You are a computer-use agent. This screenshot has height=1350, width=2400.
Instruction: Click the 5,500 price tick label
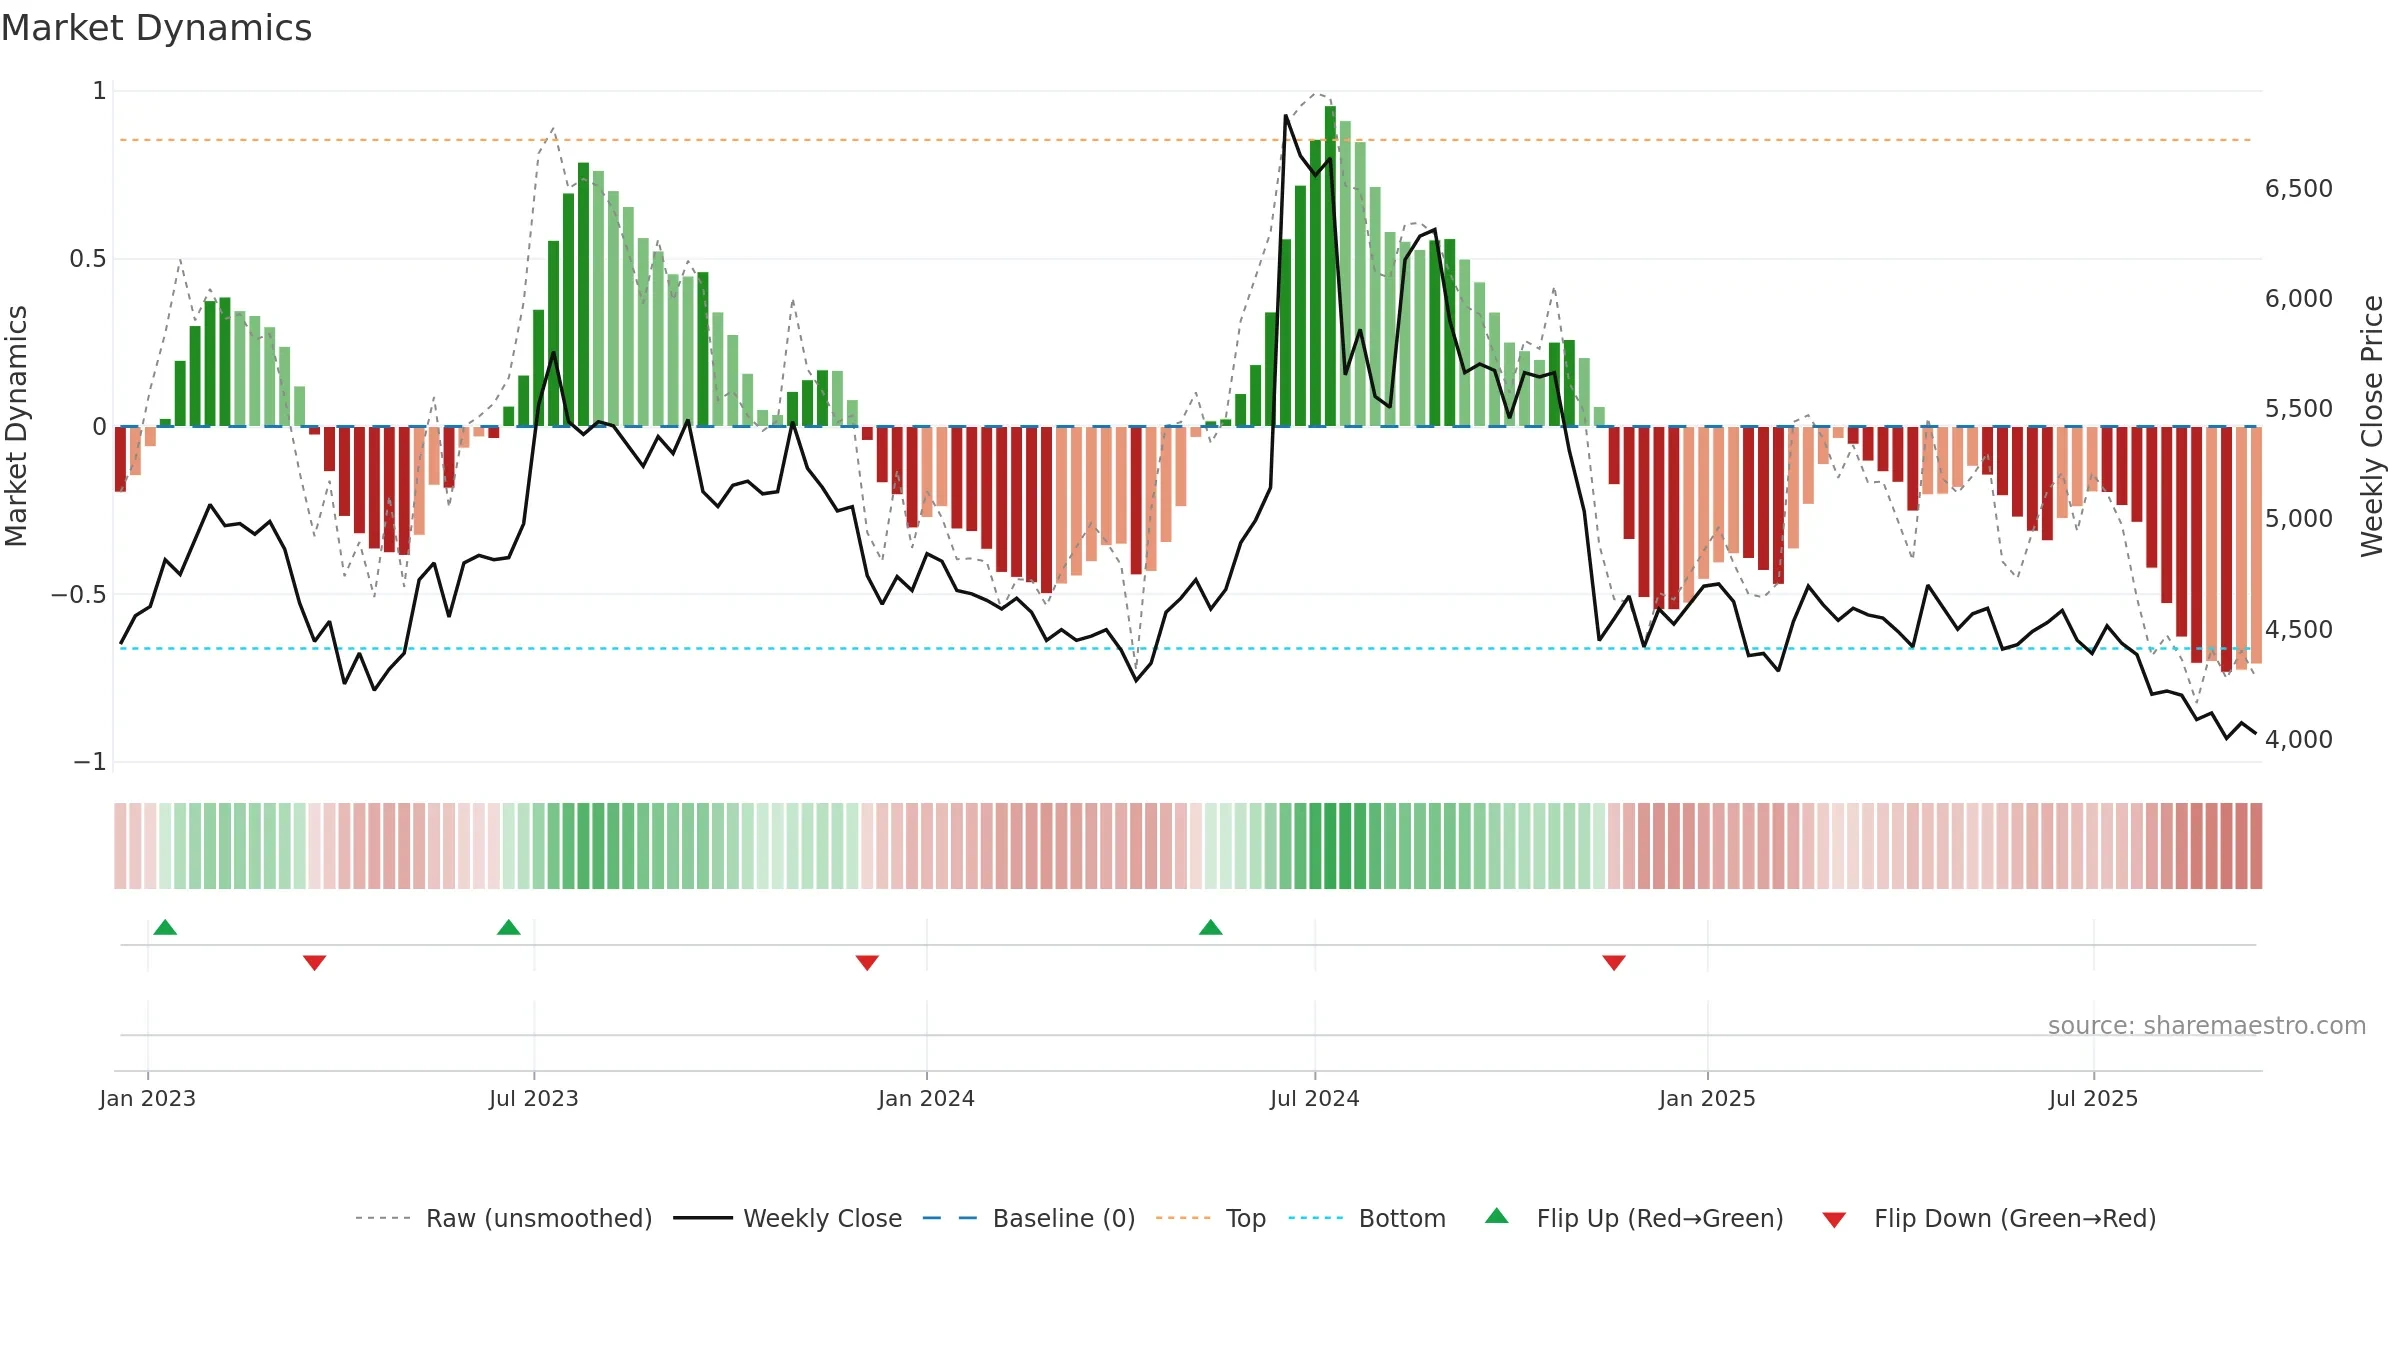pos(2299,408)
